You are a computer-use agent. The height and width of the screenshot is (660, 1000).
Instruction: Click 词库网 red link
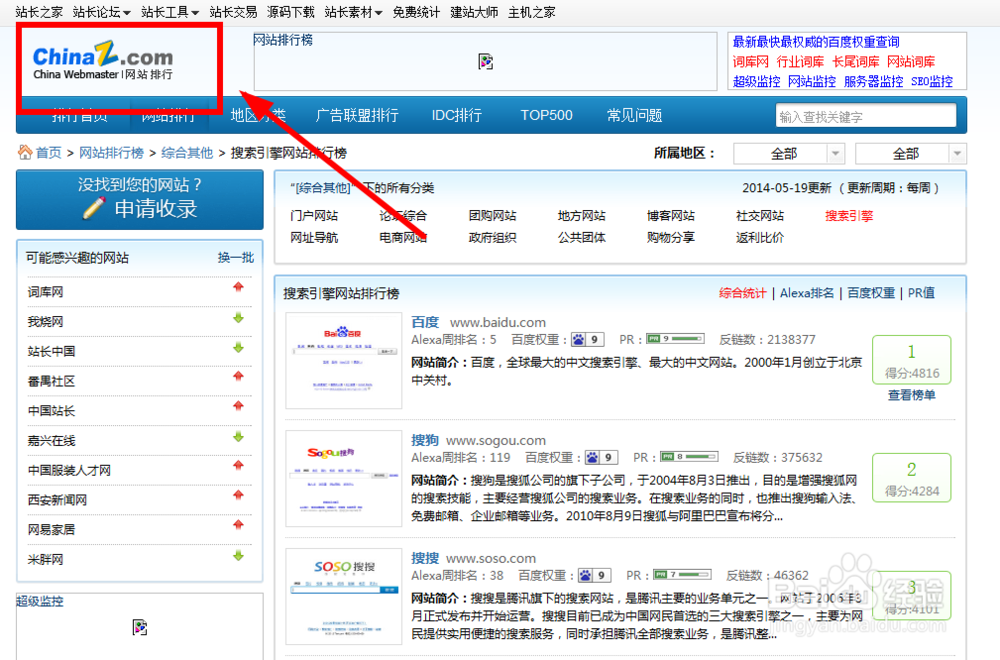751,62
